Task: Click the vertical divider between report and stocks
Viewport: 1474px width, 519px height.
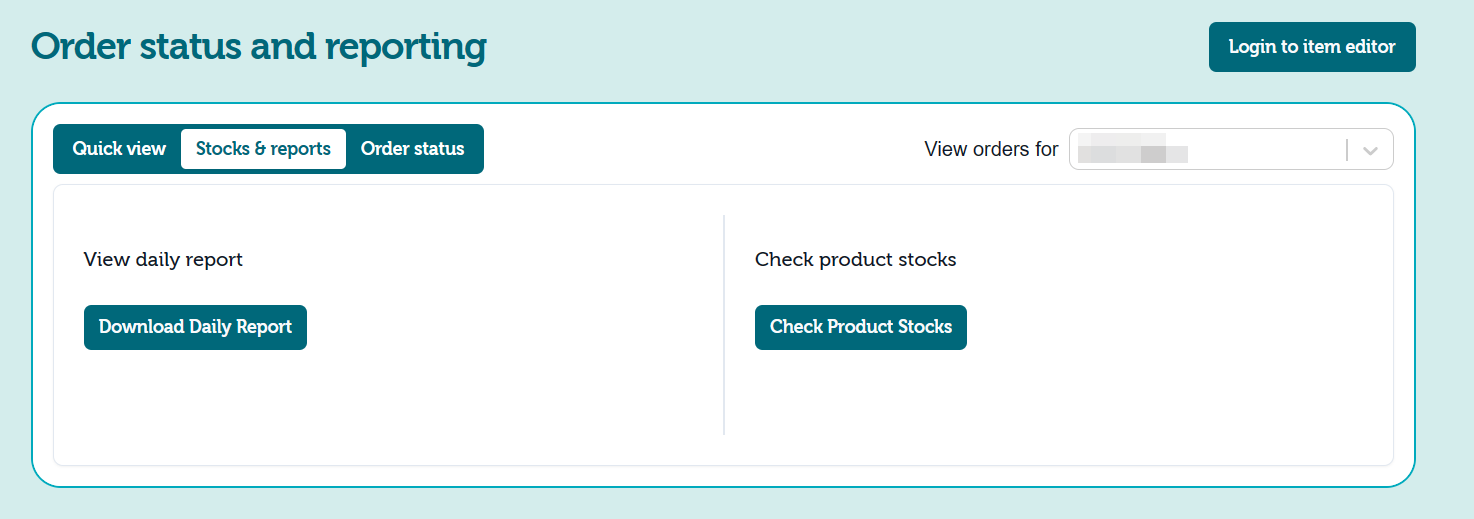Action: click(724, 325)
